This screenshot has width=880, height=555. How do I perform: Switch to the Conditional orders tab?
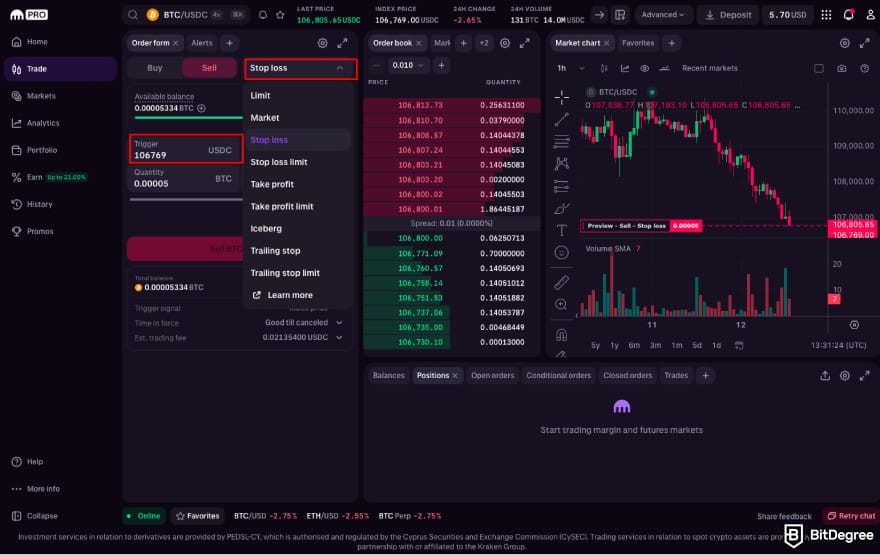558,375
